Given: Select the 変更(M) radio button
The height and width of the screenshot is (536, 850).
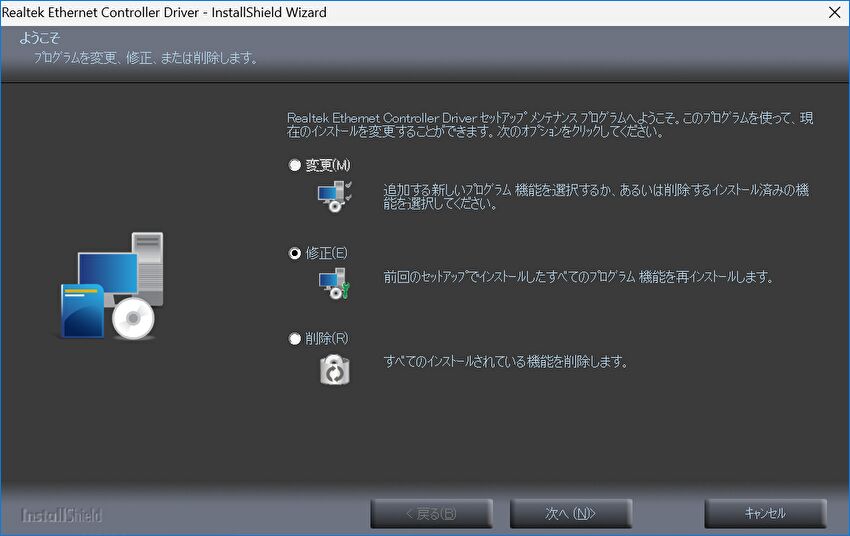Looking at the screenshot, I should (295, 165).
